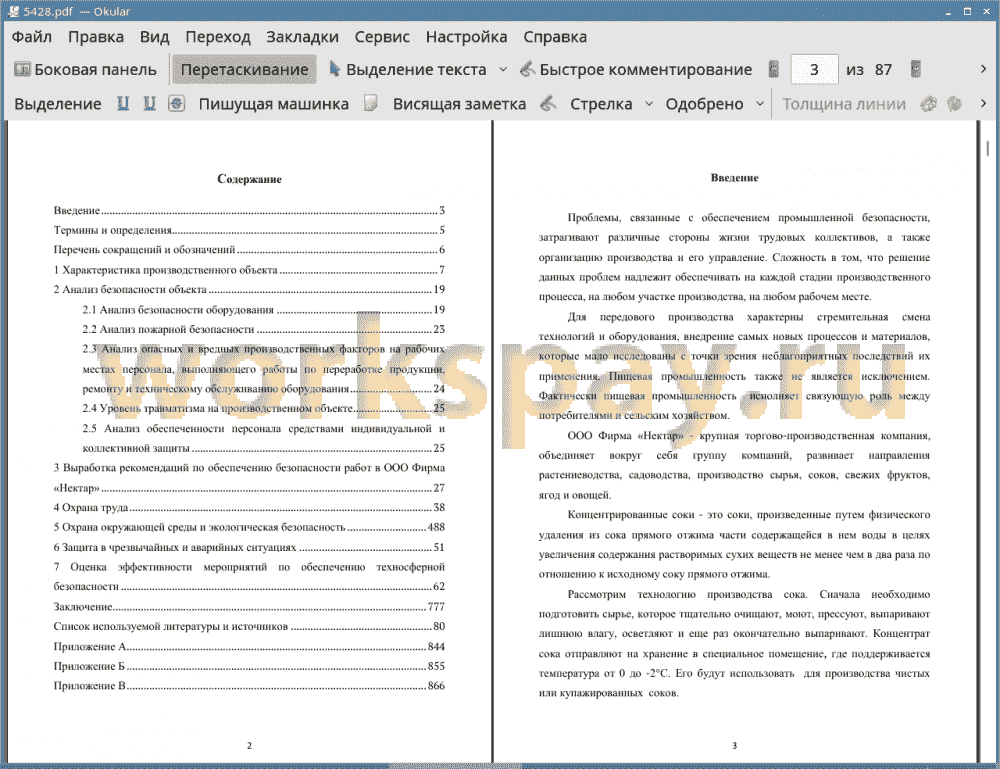This screenshot has height=769, width=1000.
Task: Choose the Выделение highlighter annotation
Action: tap(57, 104)
